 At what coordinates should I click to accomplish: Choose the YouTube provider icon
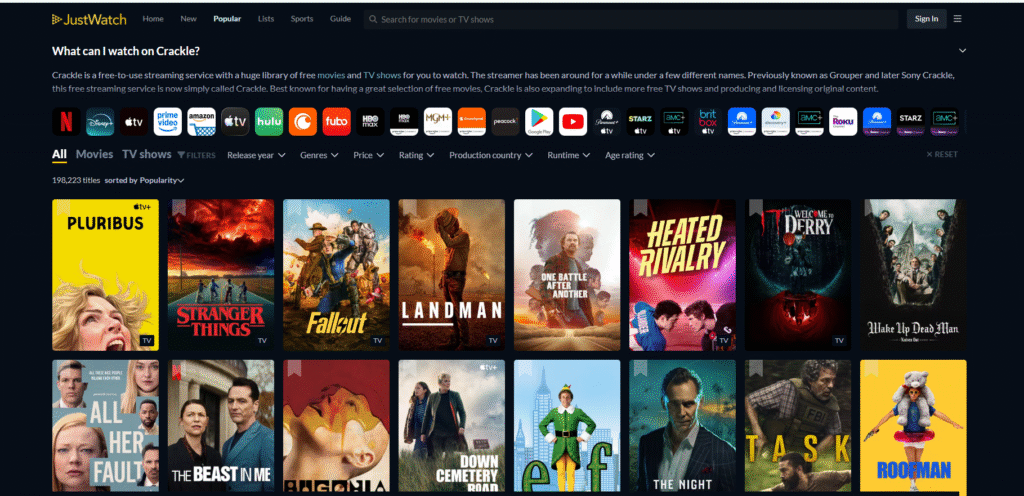(572, 121)
